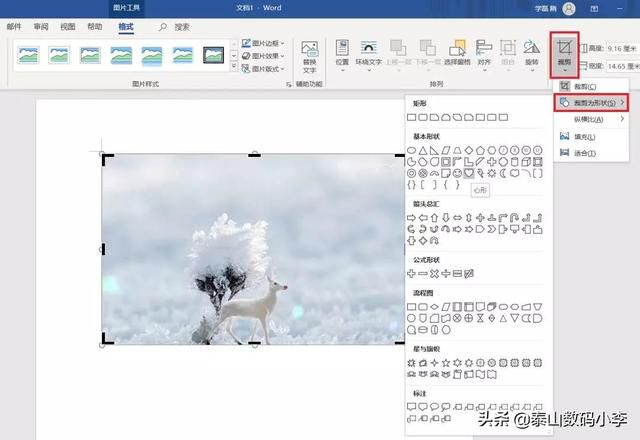
Task: Open the 裁剪 crop dropdown button
Action: click(564, 56)
